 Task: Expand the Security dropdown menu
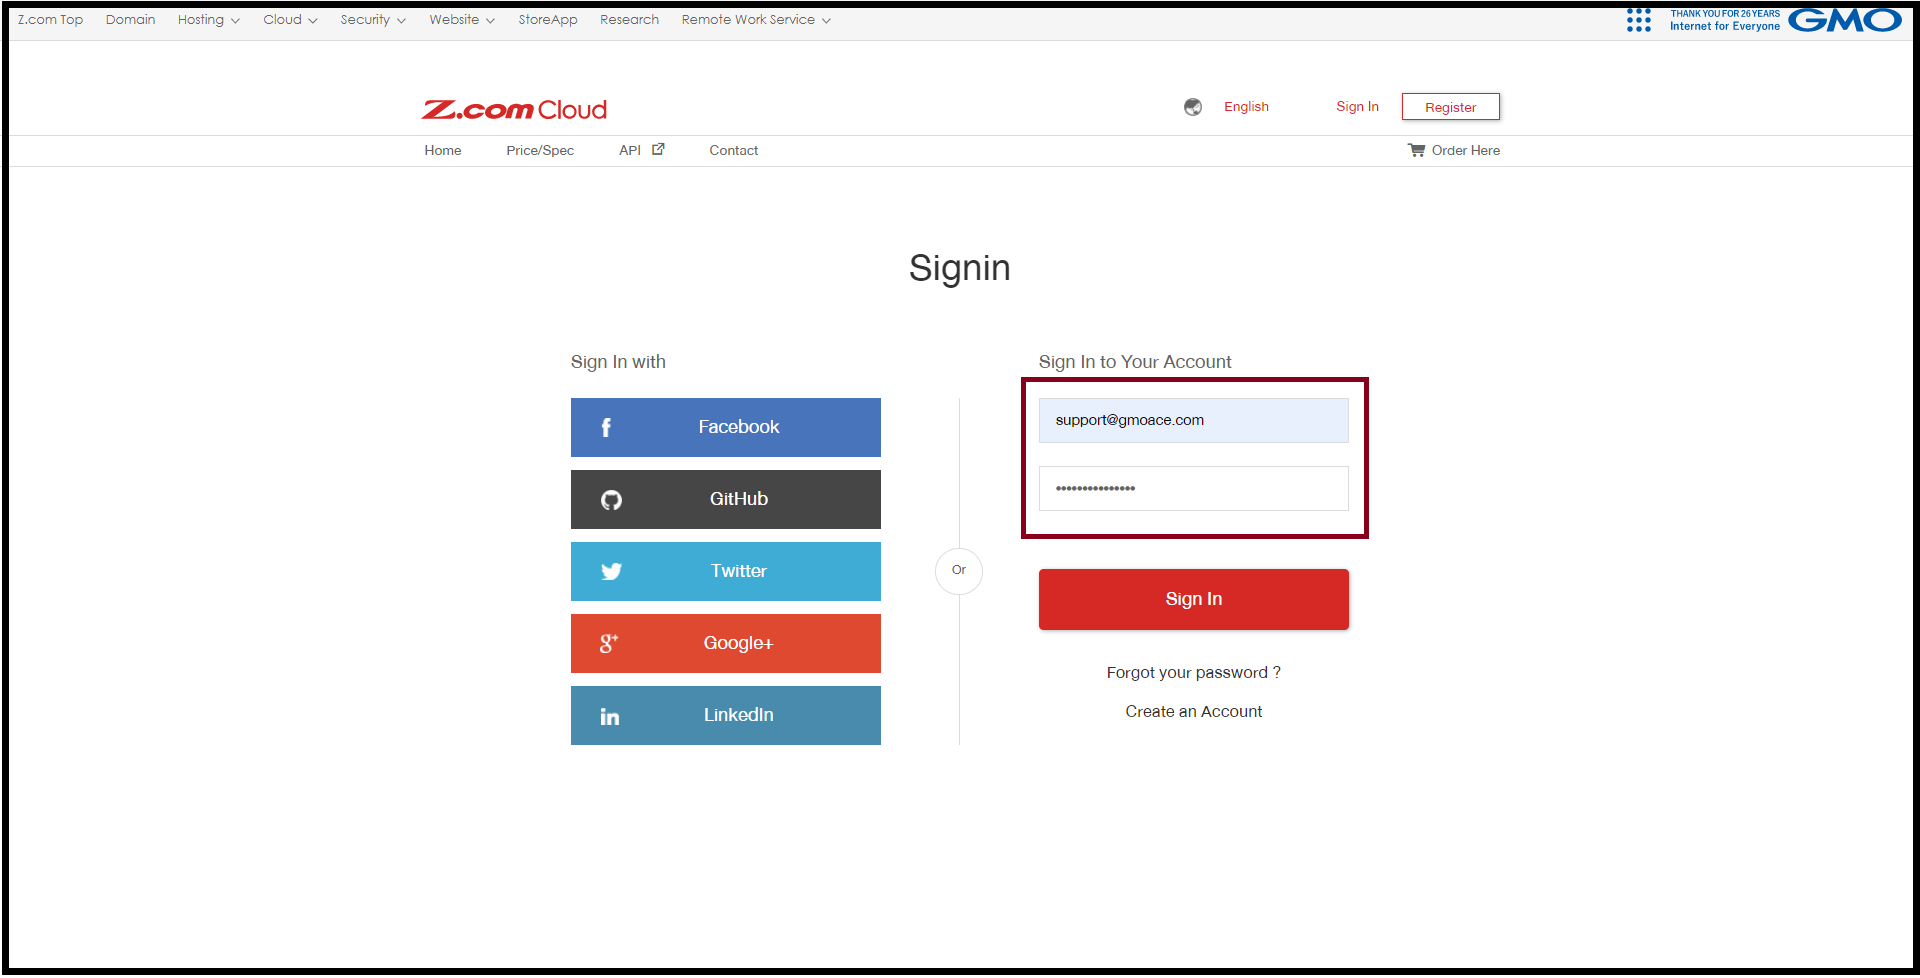pos(372,20)
